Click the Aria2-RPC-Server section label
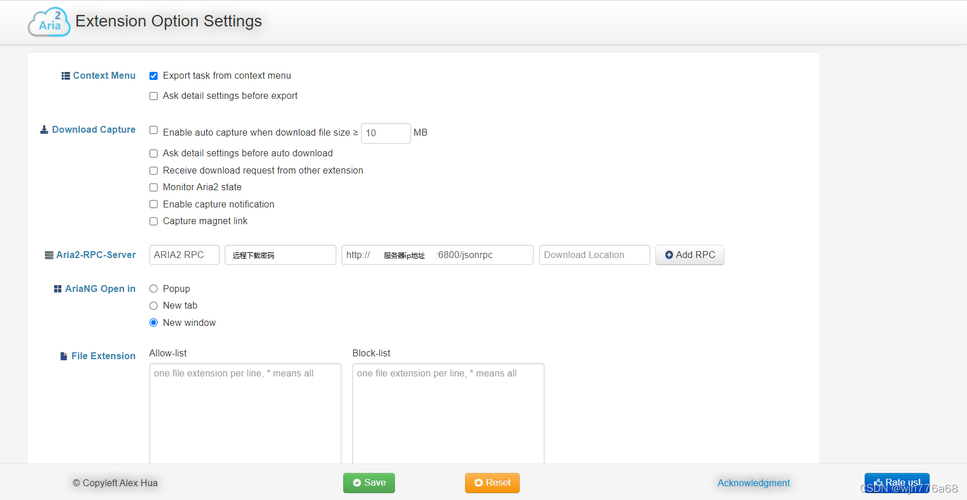Screen dimensions: 967x500 tap(96, 255)
